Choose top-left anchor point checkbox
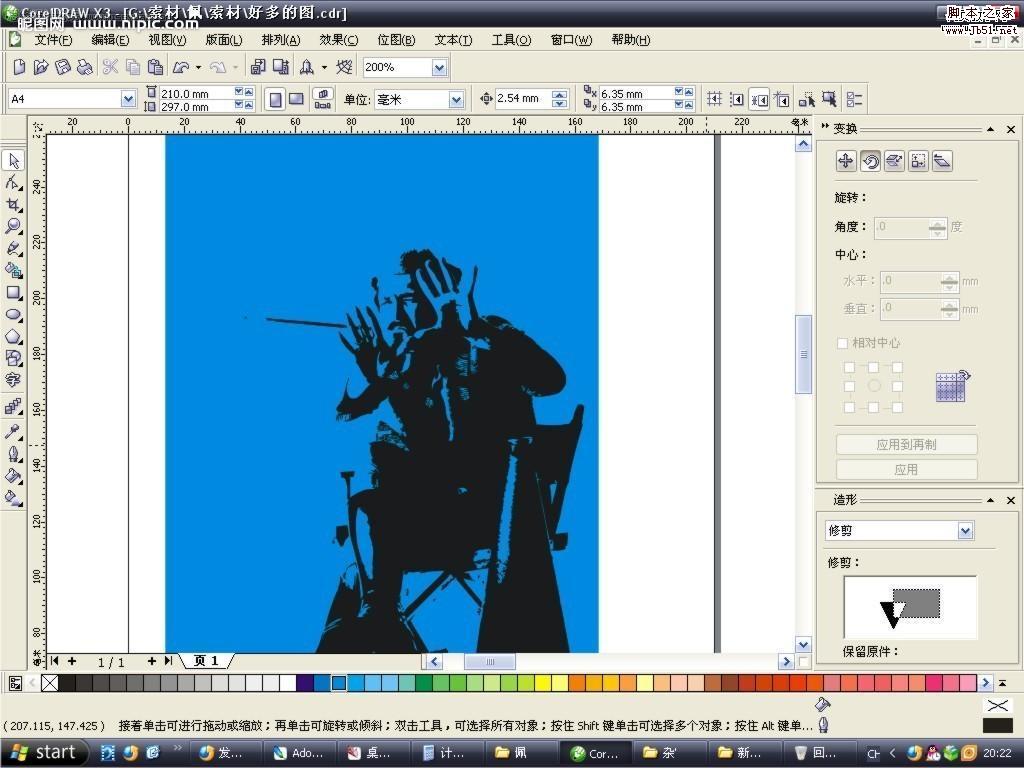The image size is (1024, 768). [x=849, y=367]
